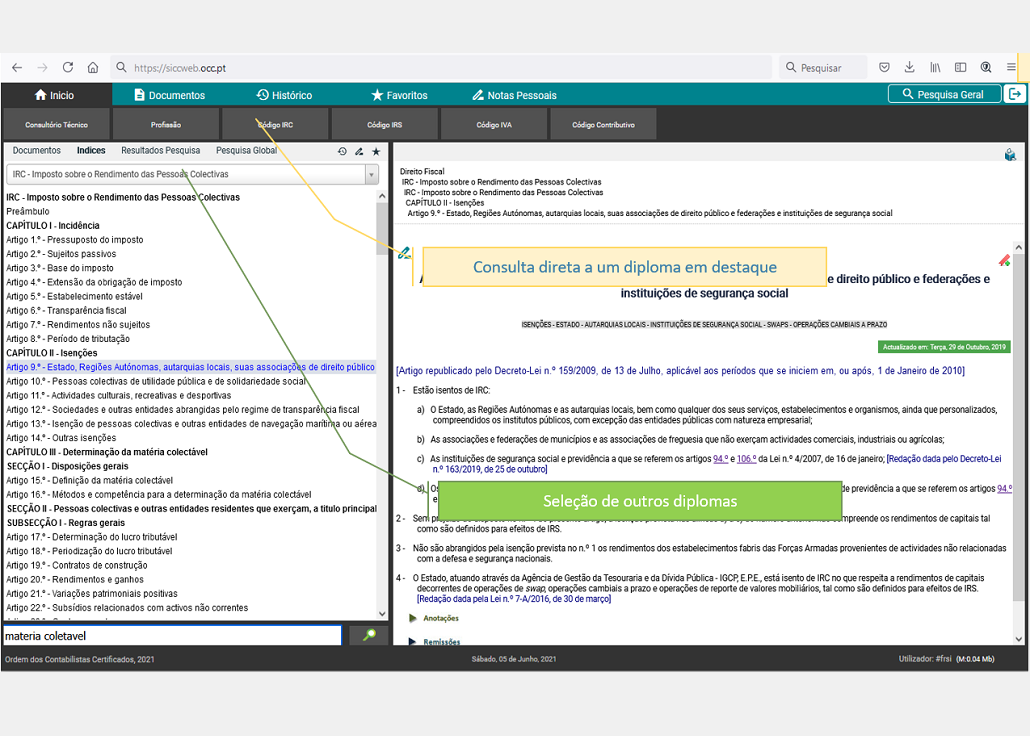1030x736 pixels.
Task: Open Artigo 17.º - Determinação do lucro tributável
Action: pyautogui.click(x=92, y=537)
